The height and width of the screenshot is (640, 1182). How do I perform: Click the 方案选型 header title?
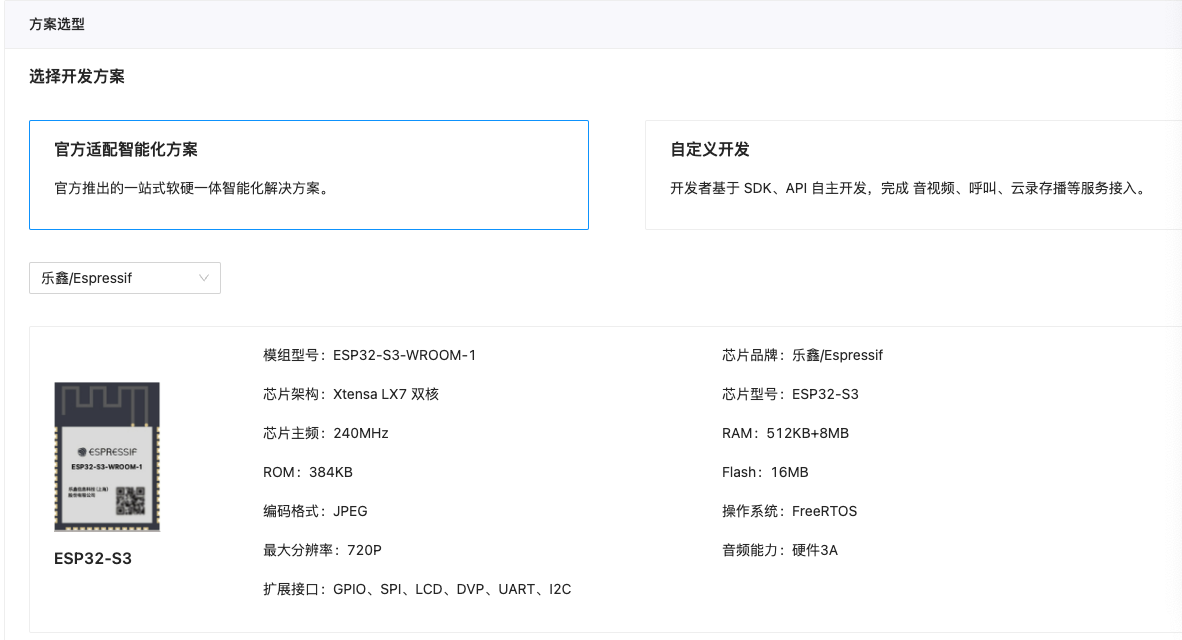57,24
